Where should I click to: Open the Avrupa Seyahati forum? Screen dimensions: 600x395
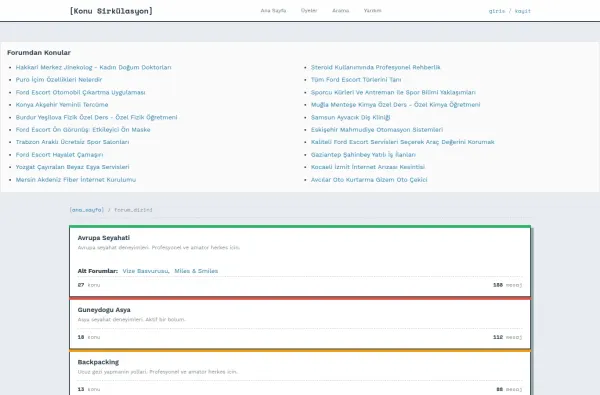pos(104,238)
